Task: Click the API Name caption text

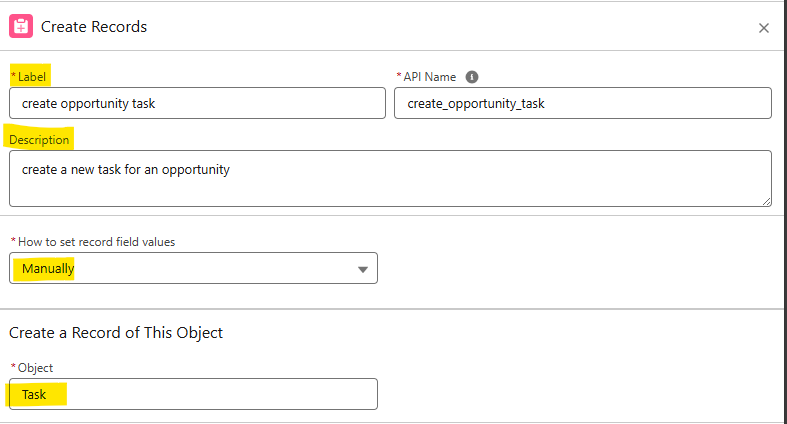Action: (430, 77)
